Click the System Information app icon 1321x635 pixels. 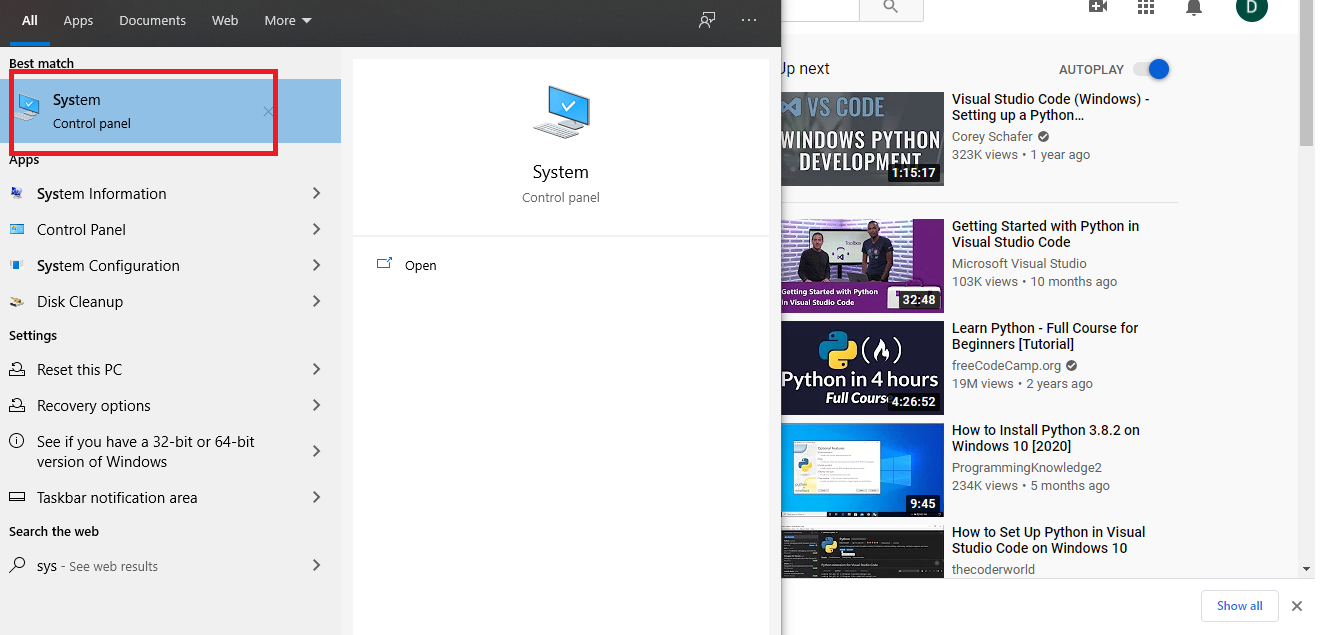tap(17, 193)
